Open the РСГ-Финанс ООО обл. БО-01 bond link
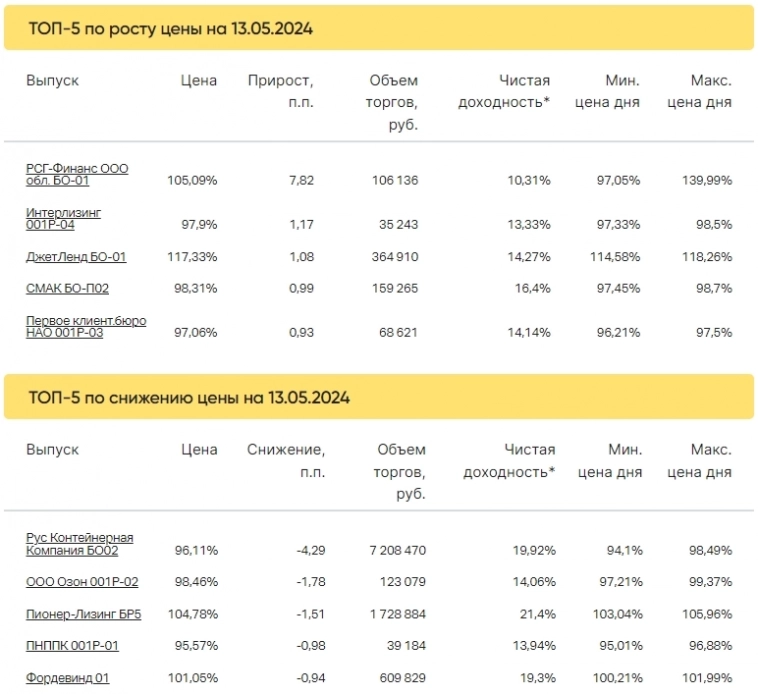Screen dimensions: 758x694 (x=77, y=175)
